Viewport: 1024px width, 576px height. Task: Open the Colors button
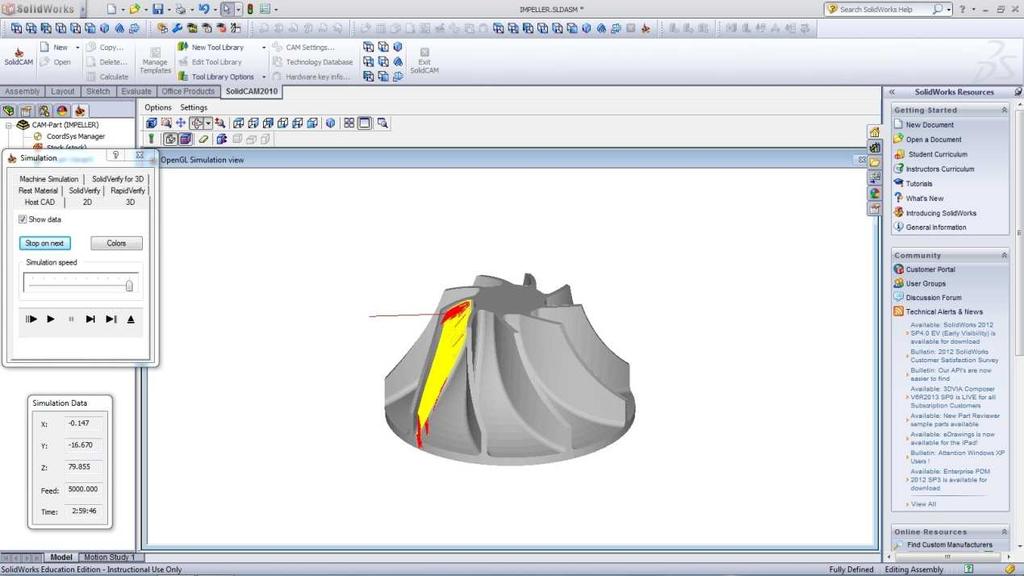click(116, 243)
